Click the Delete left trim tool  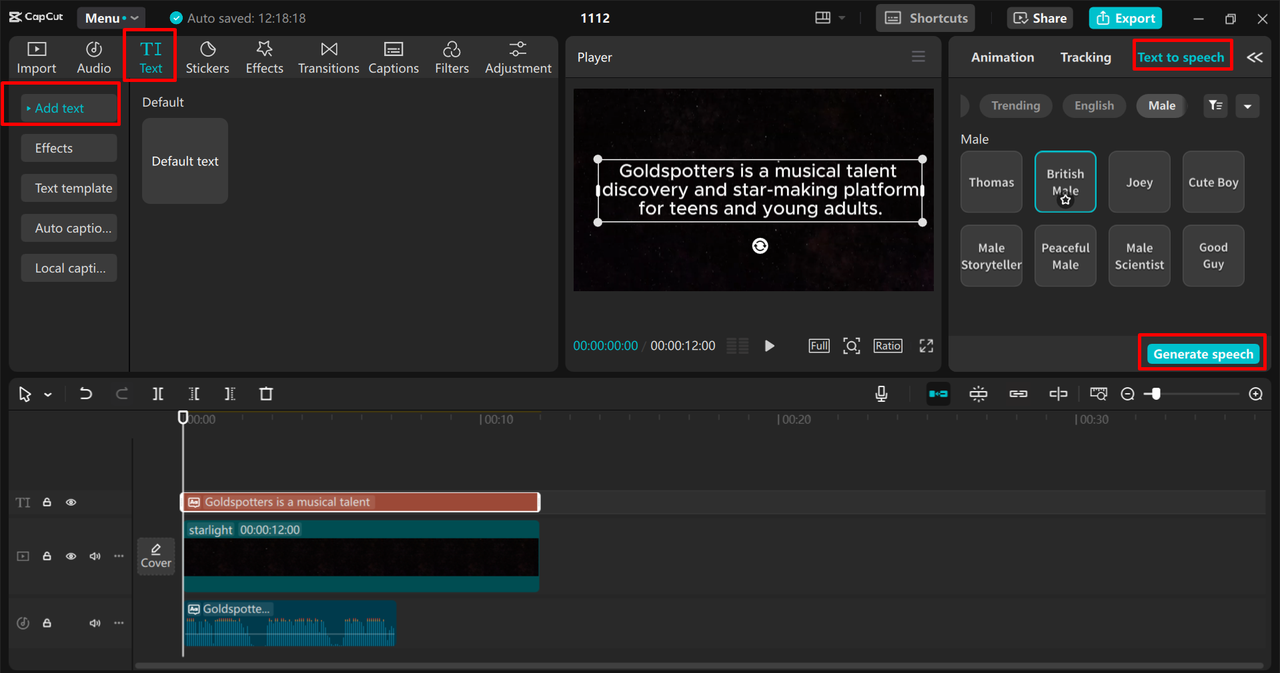[x=194, y=394]
